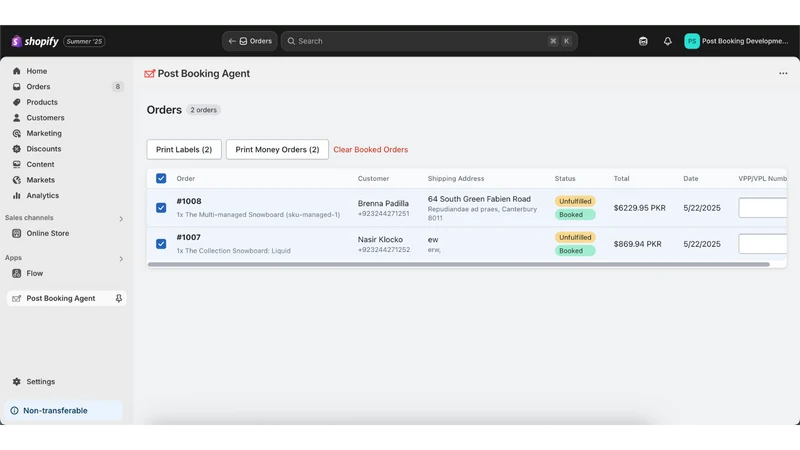Open Products in the sidebar

coord(42,102)
